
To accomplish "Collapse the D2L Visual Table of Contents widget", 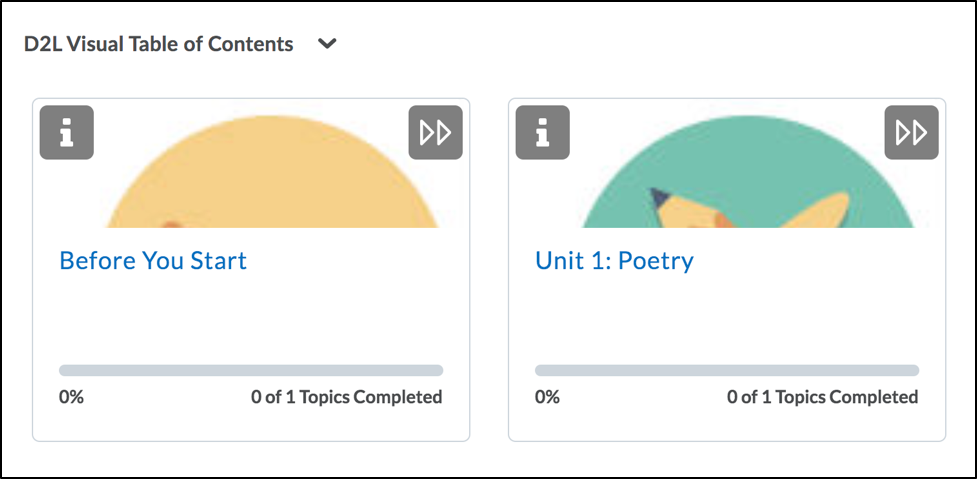I will (327, 44).
